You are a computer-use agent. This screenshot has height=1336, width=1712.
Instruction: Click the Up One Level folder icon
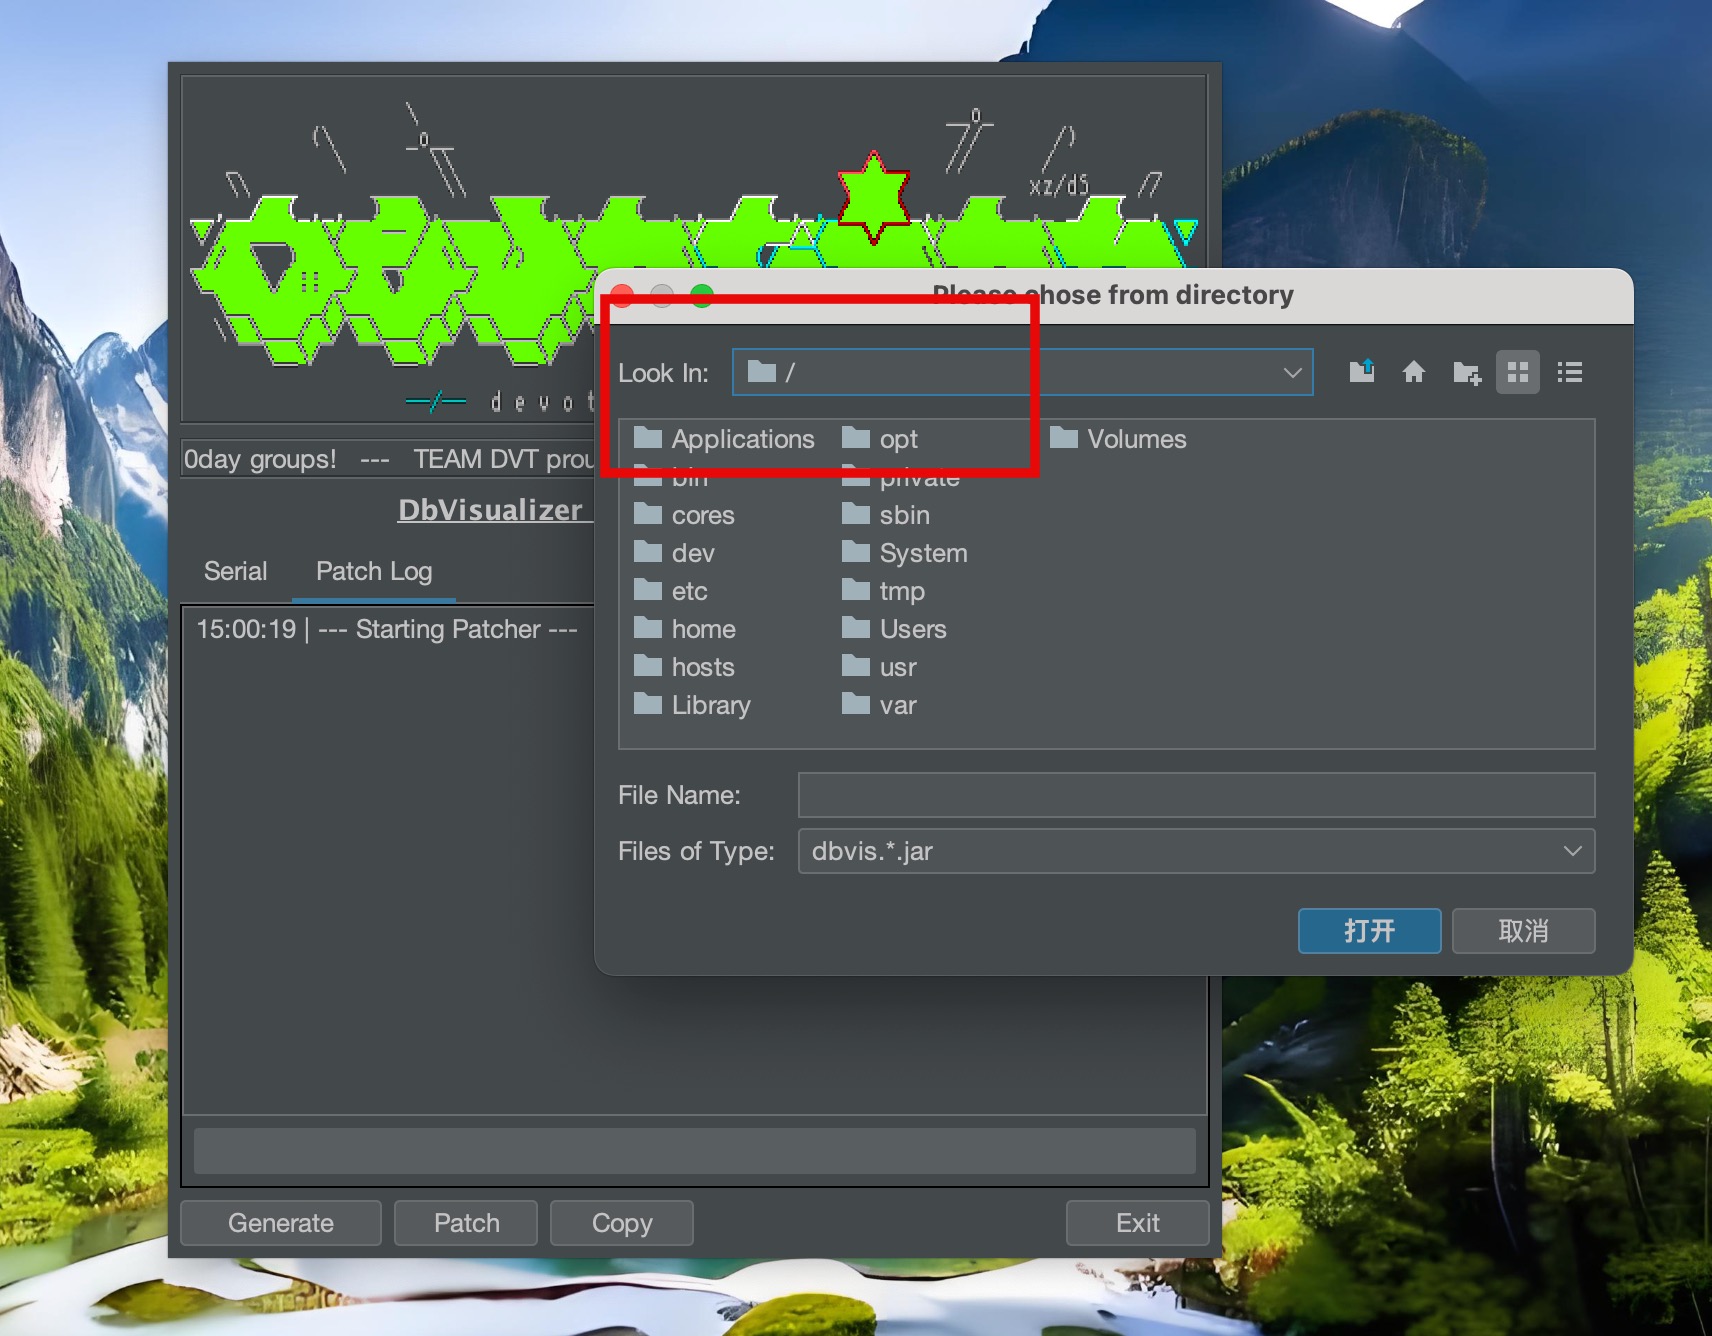1361,372
